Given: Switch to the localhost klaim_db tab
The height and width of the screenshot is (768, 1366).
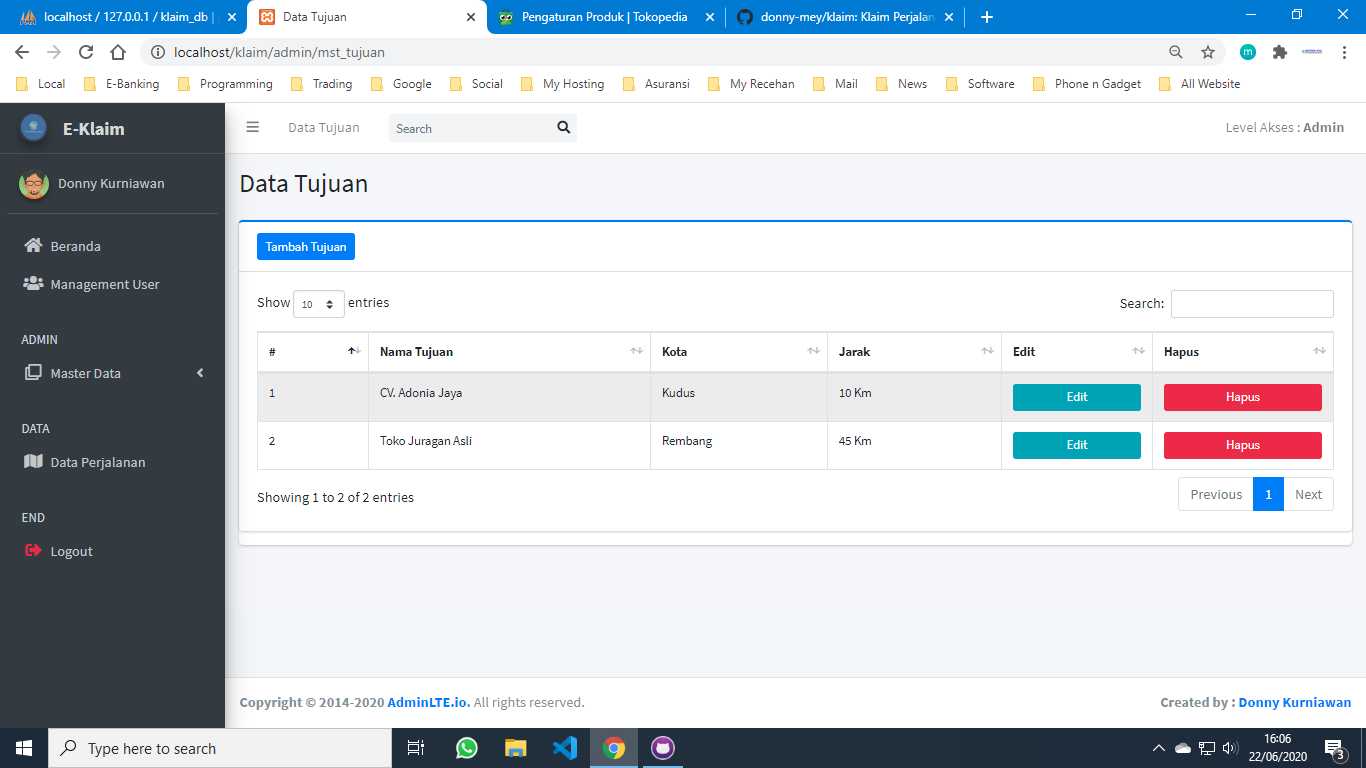Looking at the screenshot, I should coord(125,17).
